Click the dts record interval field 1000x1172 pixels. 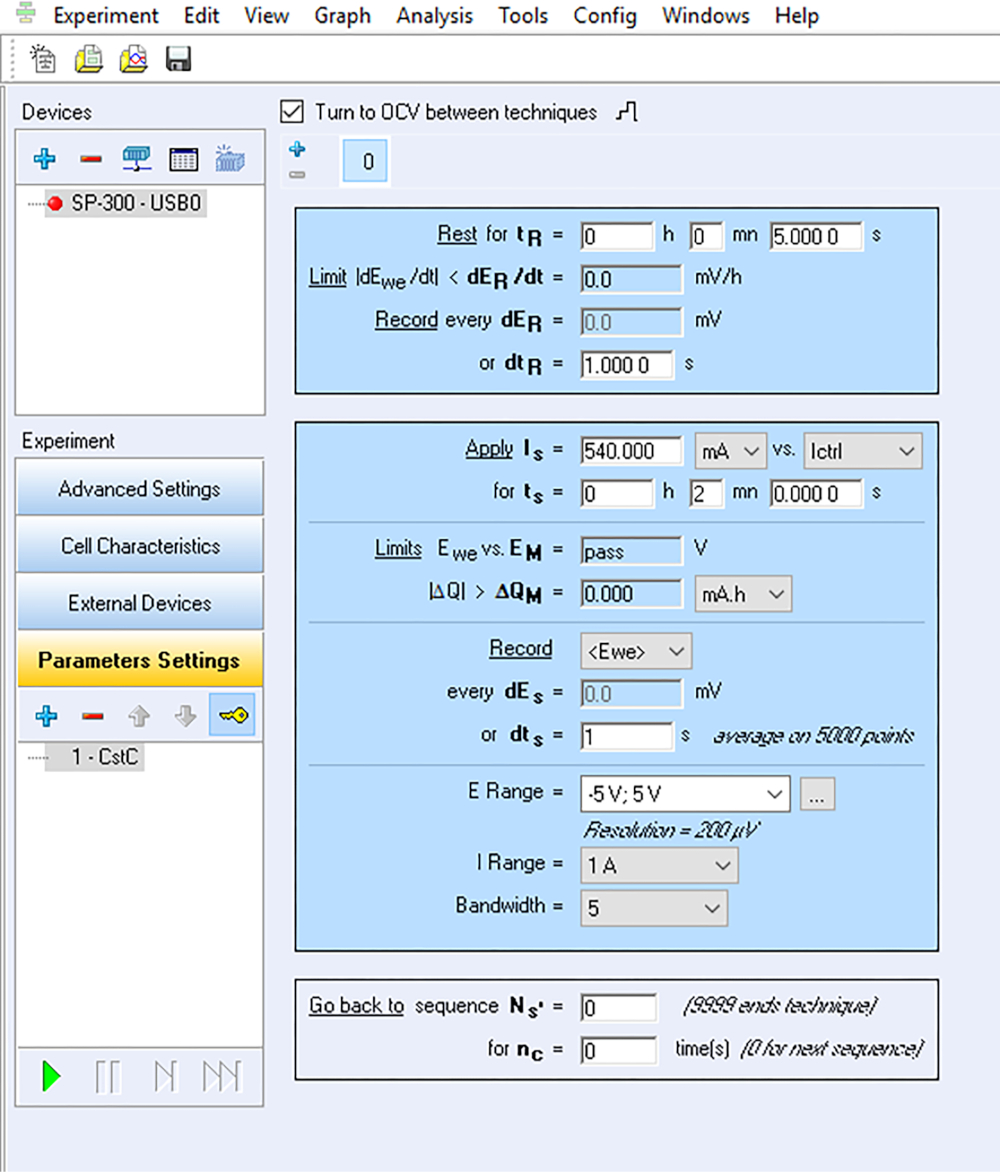[627, 737]
